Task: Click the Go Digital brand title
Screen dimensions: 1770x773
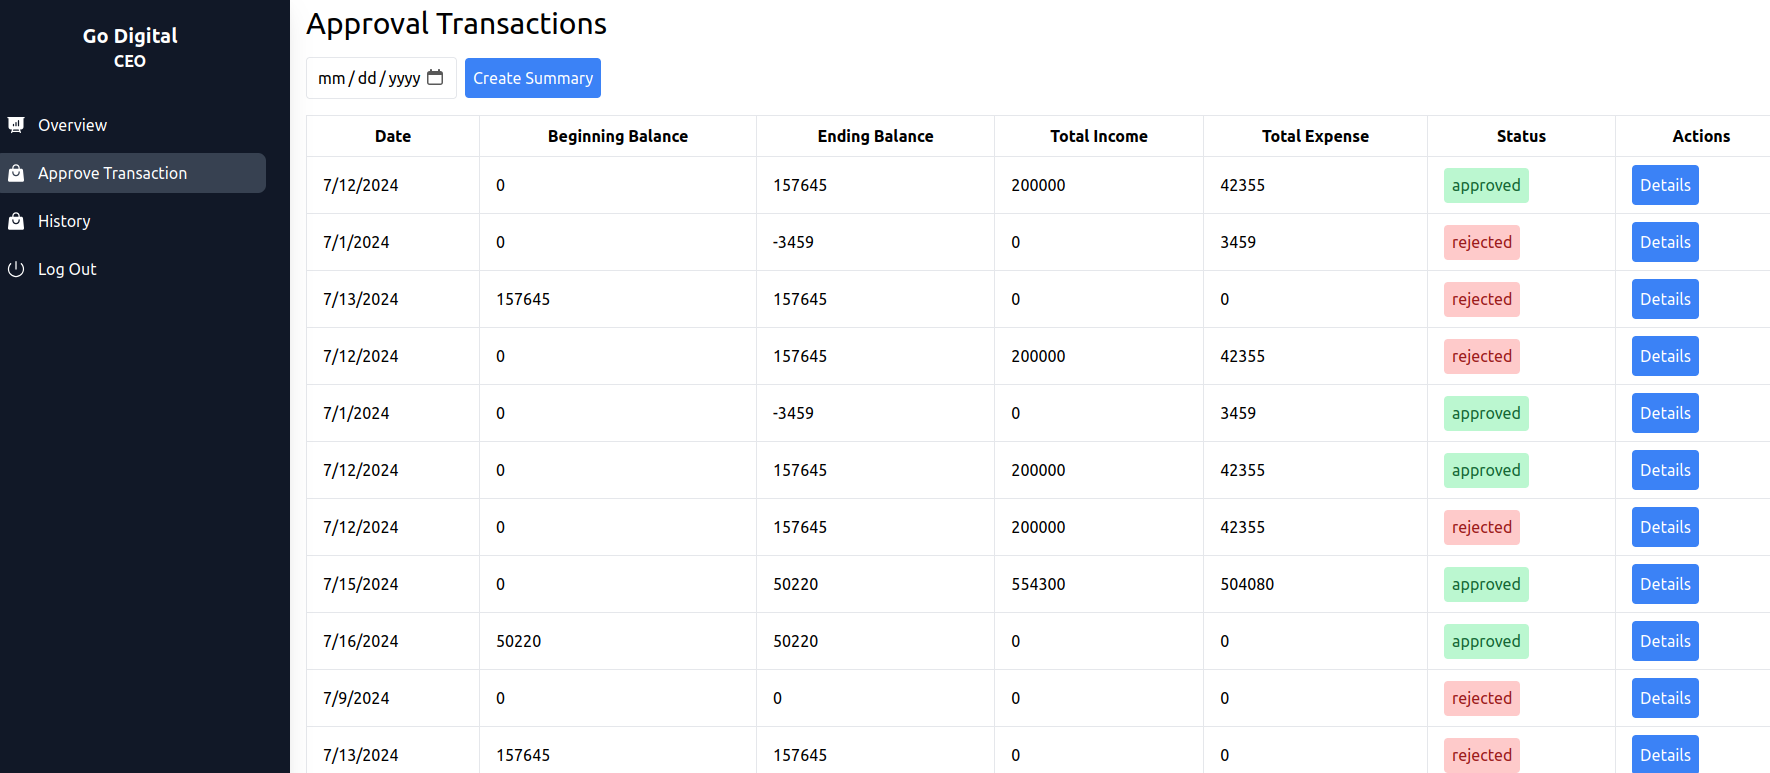Action: pos(130,36)
